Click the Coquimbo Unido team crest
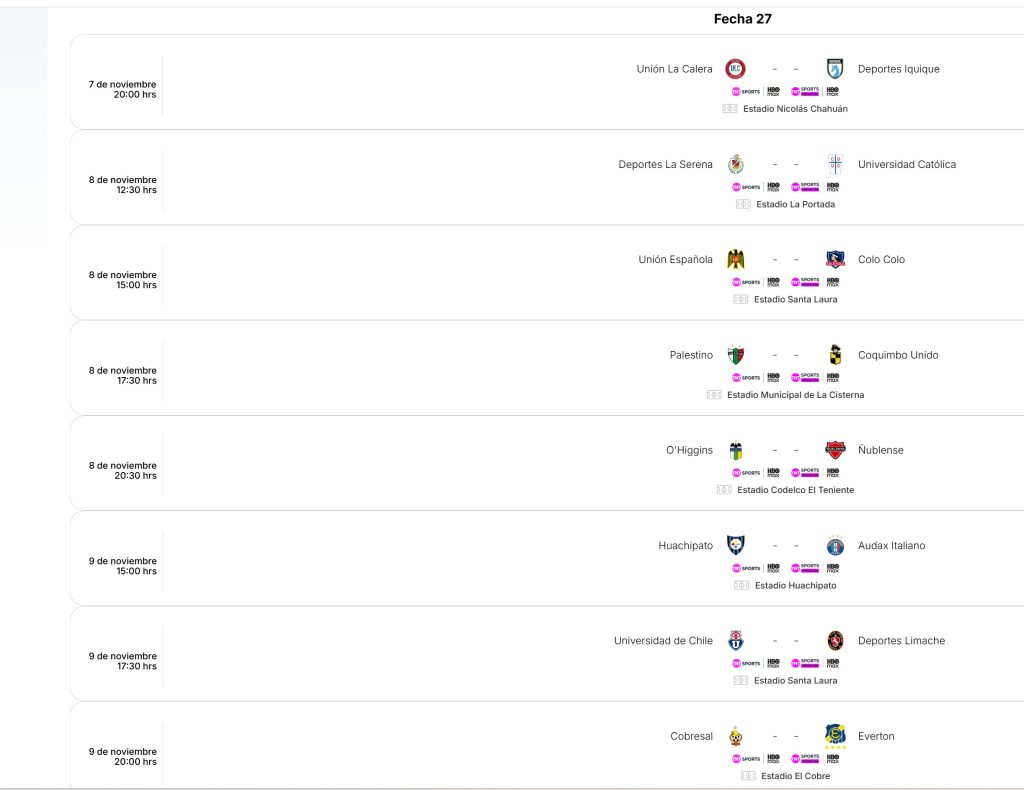 point(835,355)
